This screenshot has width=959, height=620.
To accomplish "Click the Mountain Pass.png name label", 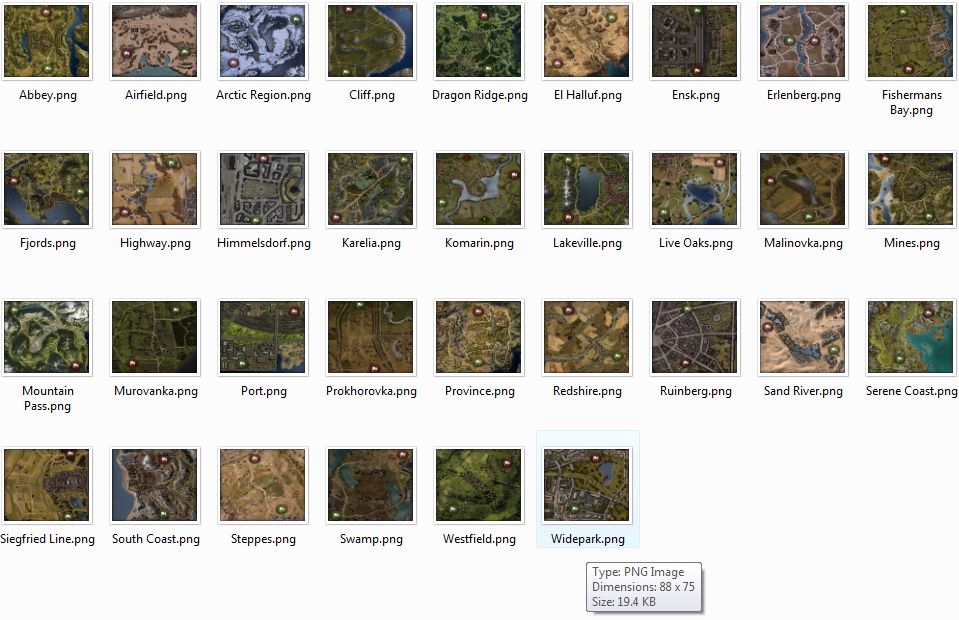I will tap(48, 398).
